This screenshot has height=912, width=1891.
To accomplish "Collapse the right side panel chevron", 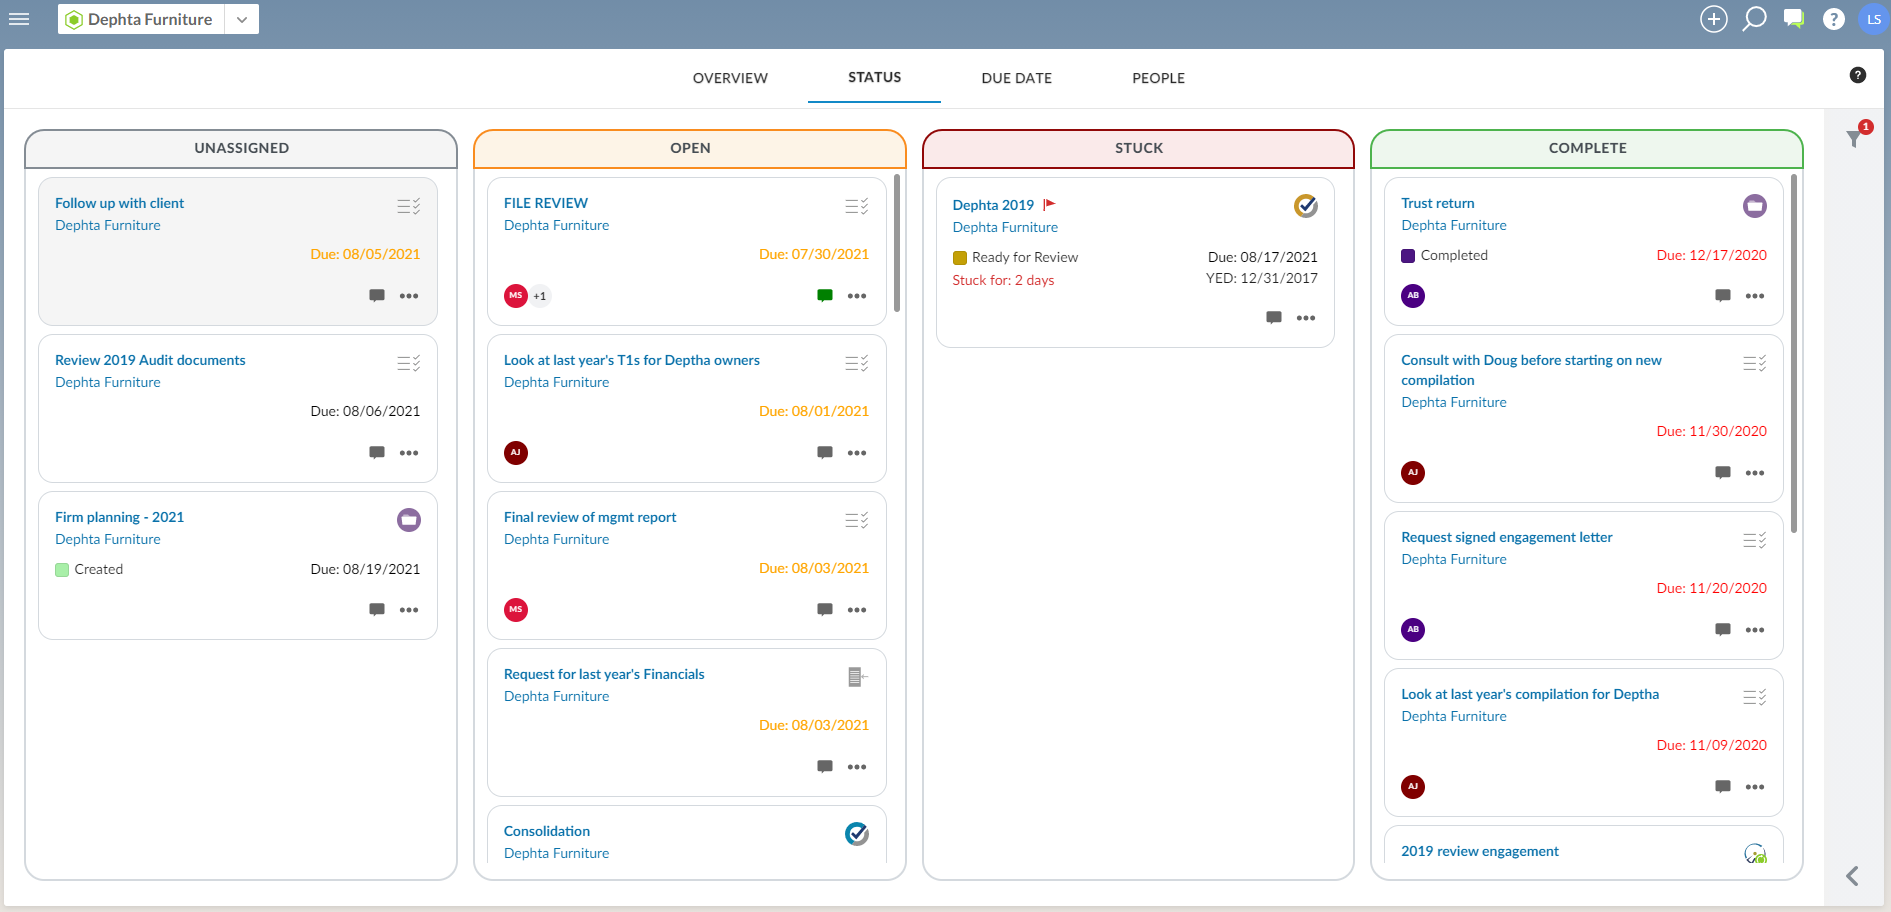I will click(1852, 876).
